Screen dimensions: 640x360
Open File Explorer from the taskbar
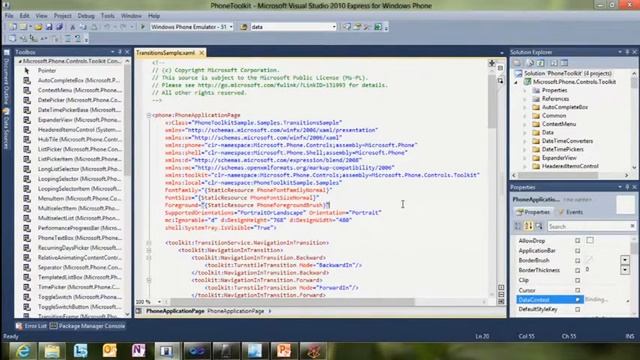(52, 351)
